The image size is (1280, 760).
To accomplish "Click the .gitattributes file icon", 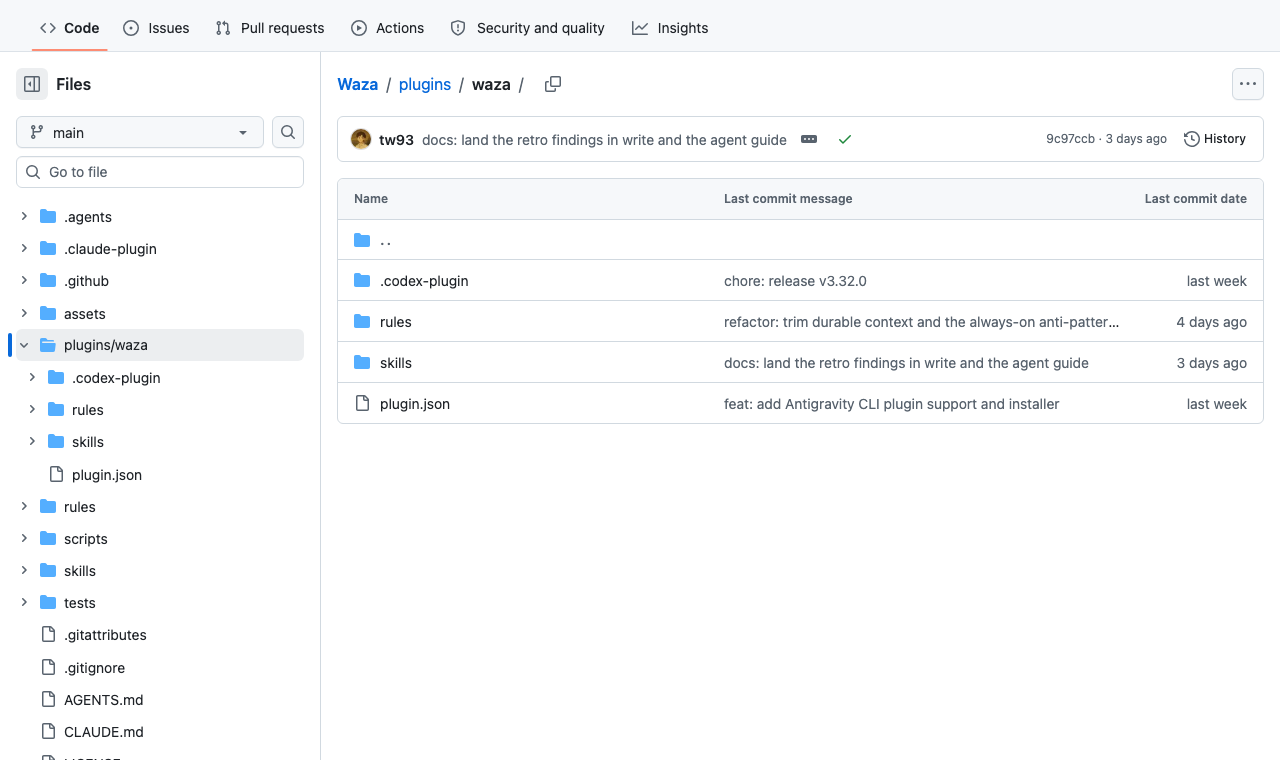I will point(48,635).
